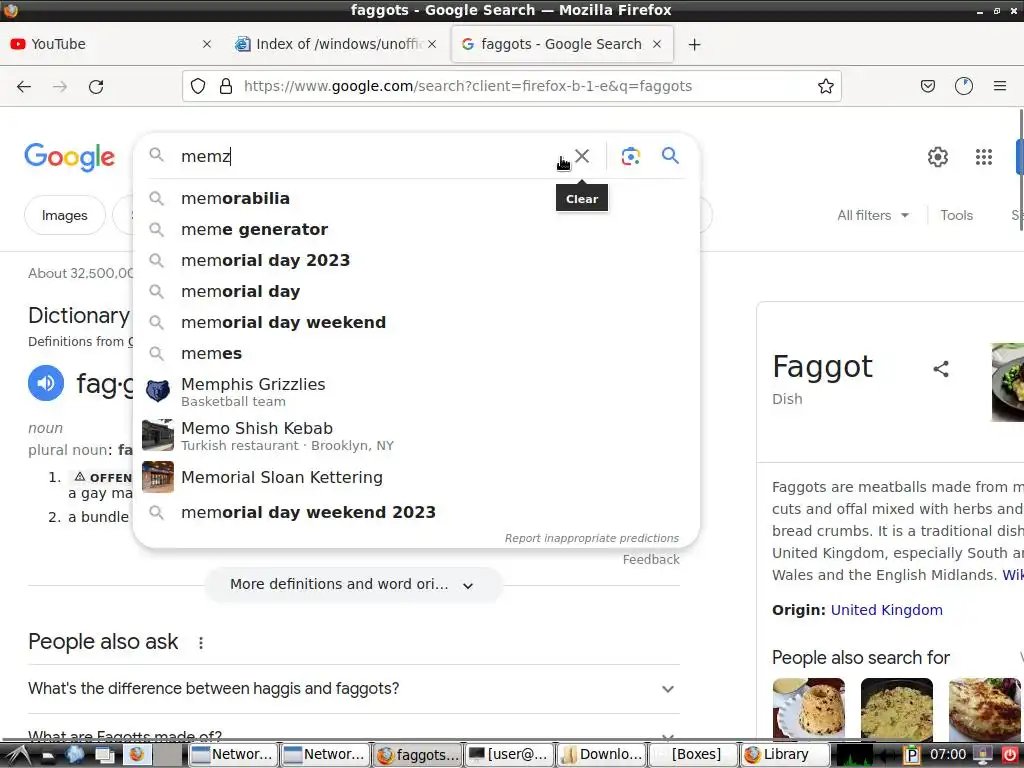Choose the memorabilia suggestion
Viewport: 1024px width, 768px height.
[x=416, y=198]
